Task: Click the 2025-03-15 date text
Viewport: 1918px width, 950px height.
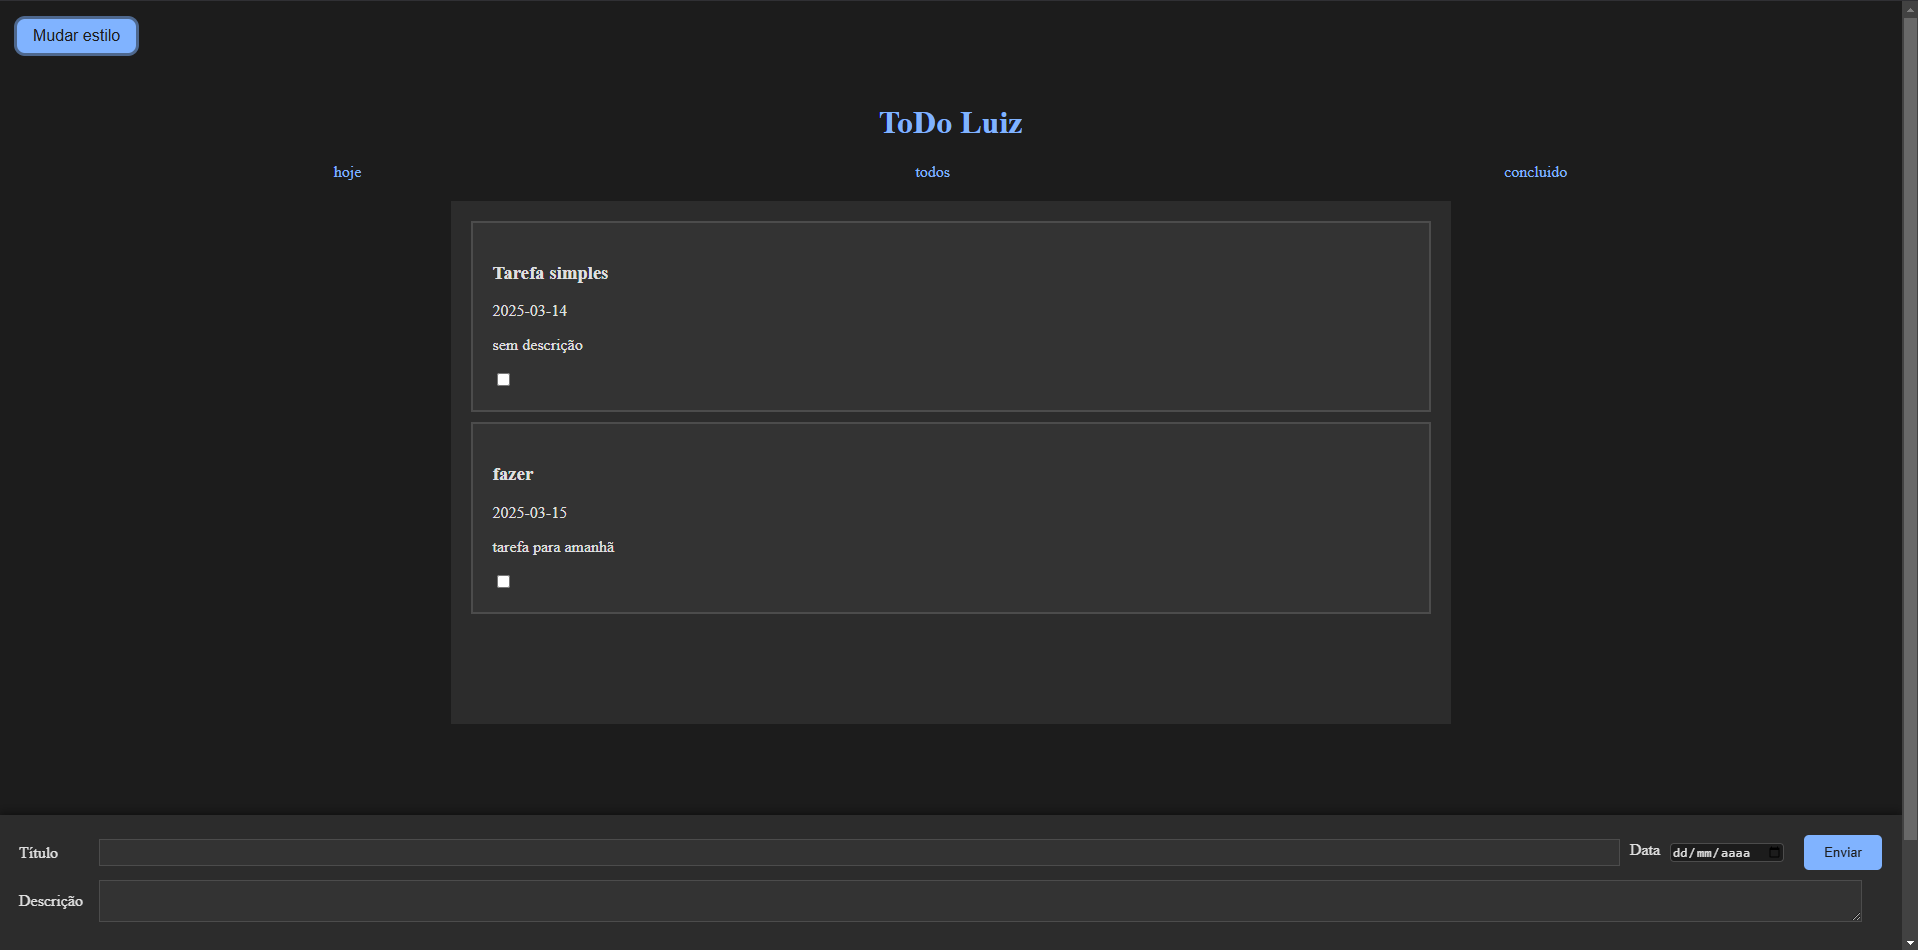Action: (x=529, y=513)
